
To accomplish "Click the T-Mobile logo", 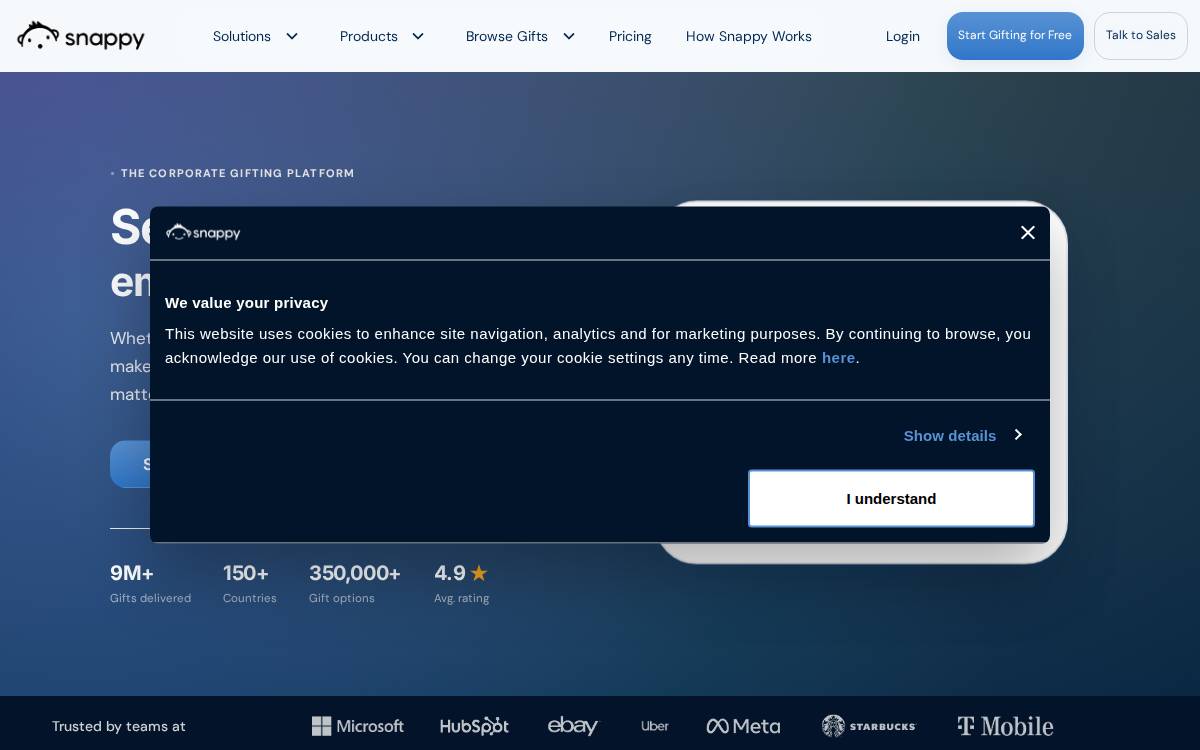I will (x=1005, y=726).
